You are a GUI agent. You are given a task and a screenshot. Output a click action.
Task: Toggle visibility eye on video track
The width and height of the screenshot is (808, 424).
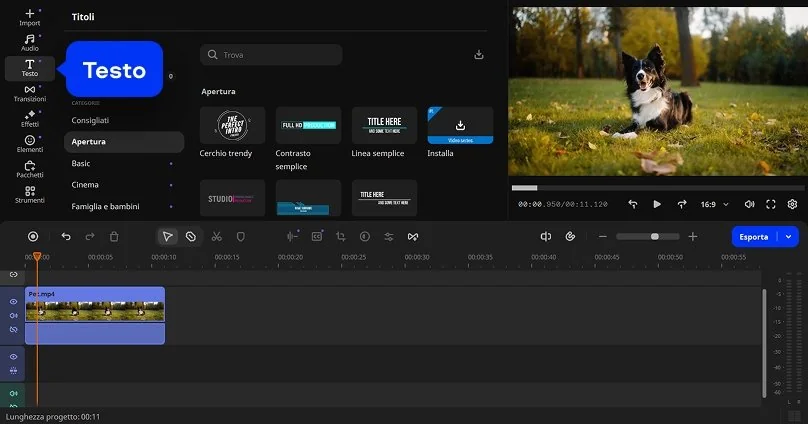(x=14, y=301)
